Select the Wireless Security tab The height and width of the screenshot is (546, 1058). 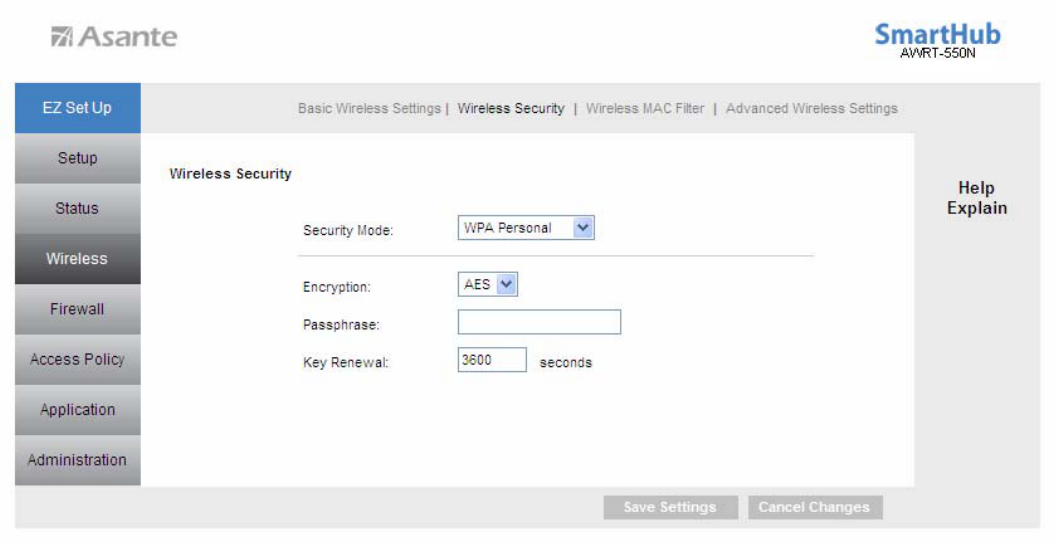click(x=511, y=108)
